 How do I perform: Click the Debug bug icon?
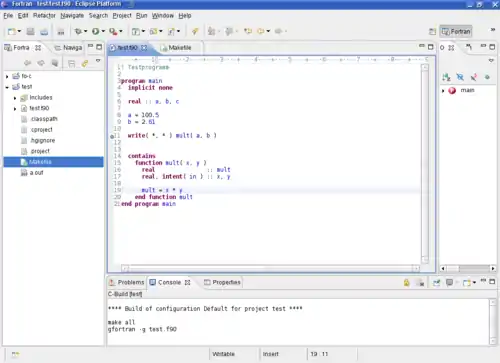[78, 31]
